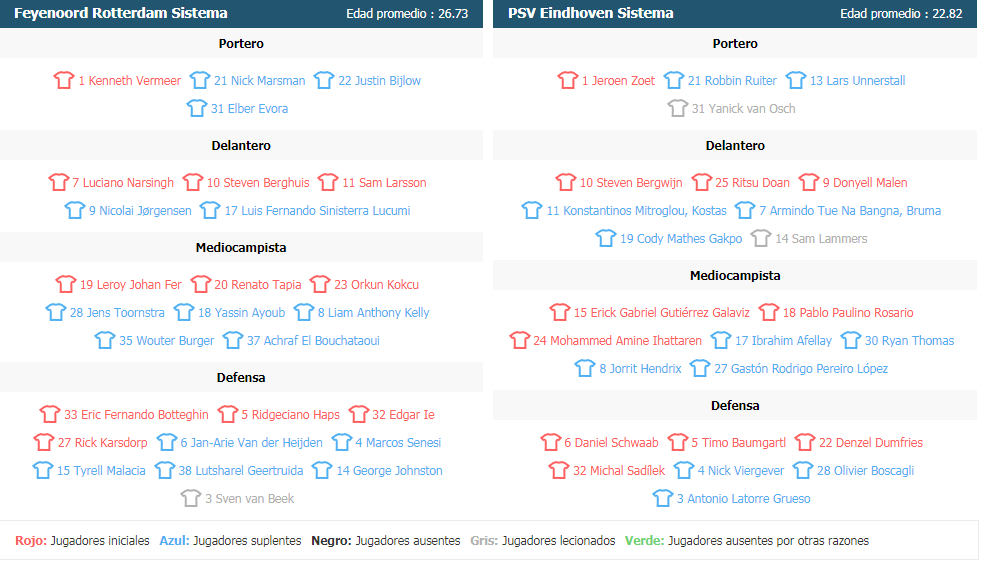981x562 pixels.
Task: Click the red jersey icon next to Rick Karsdorp
Action: coord(43,442)
